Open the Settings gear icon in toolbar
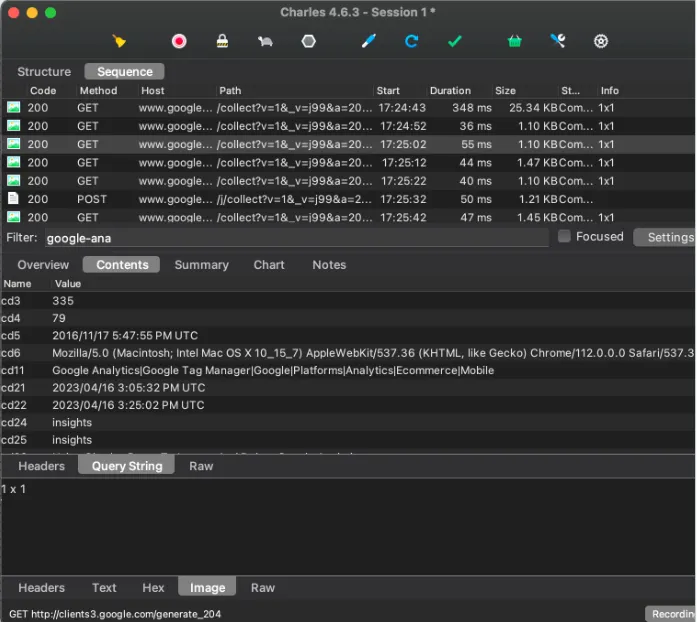Image resolution: width=697 pixels, height=622 pixels. coord(601,41)
